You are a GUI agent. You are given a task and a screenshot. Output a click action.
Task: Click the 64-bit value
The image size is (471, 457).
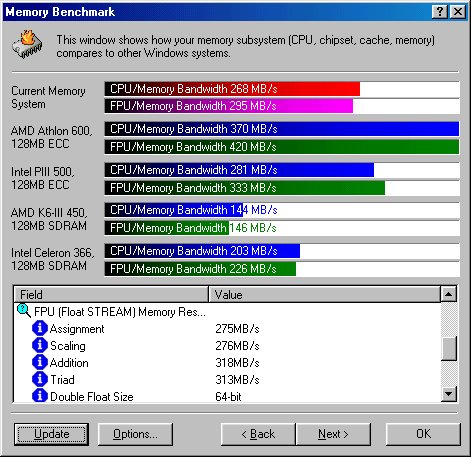[x=228, y=397]
